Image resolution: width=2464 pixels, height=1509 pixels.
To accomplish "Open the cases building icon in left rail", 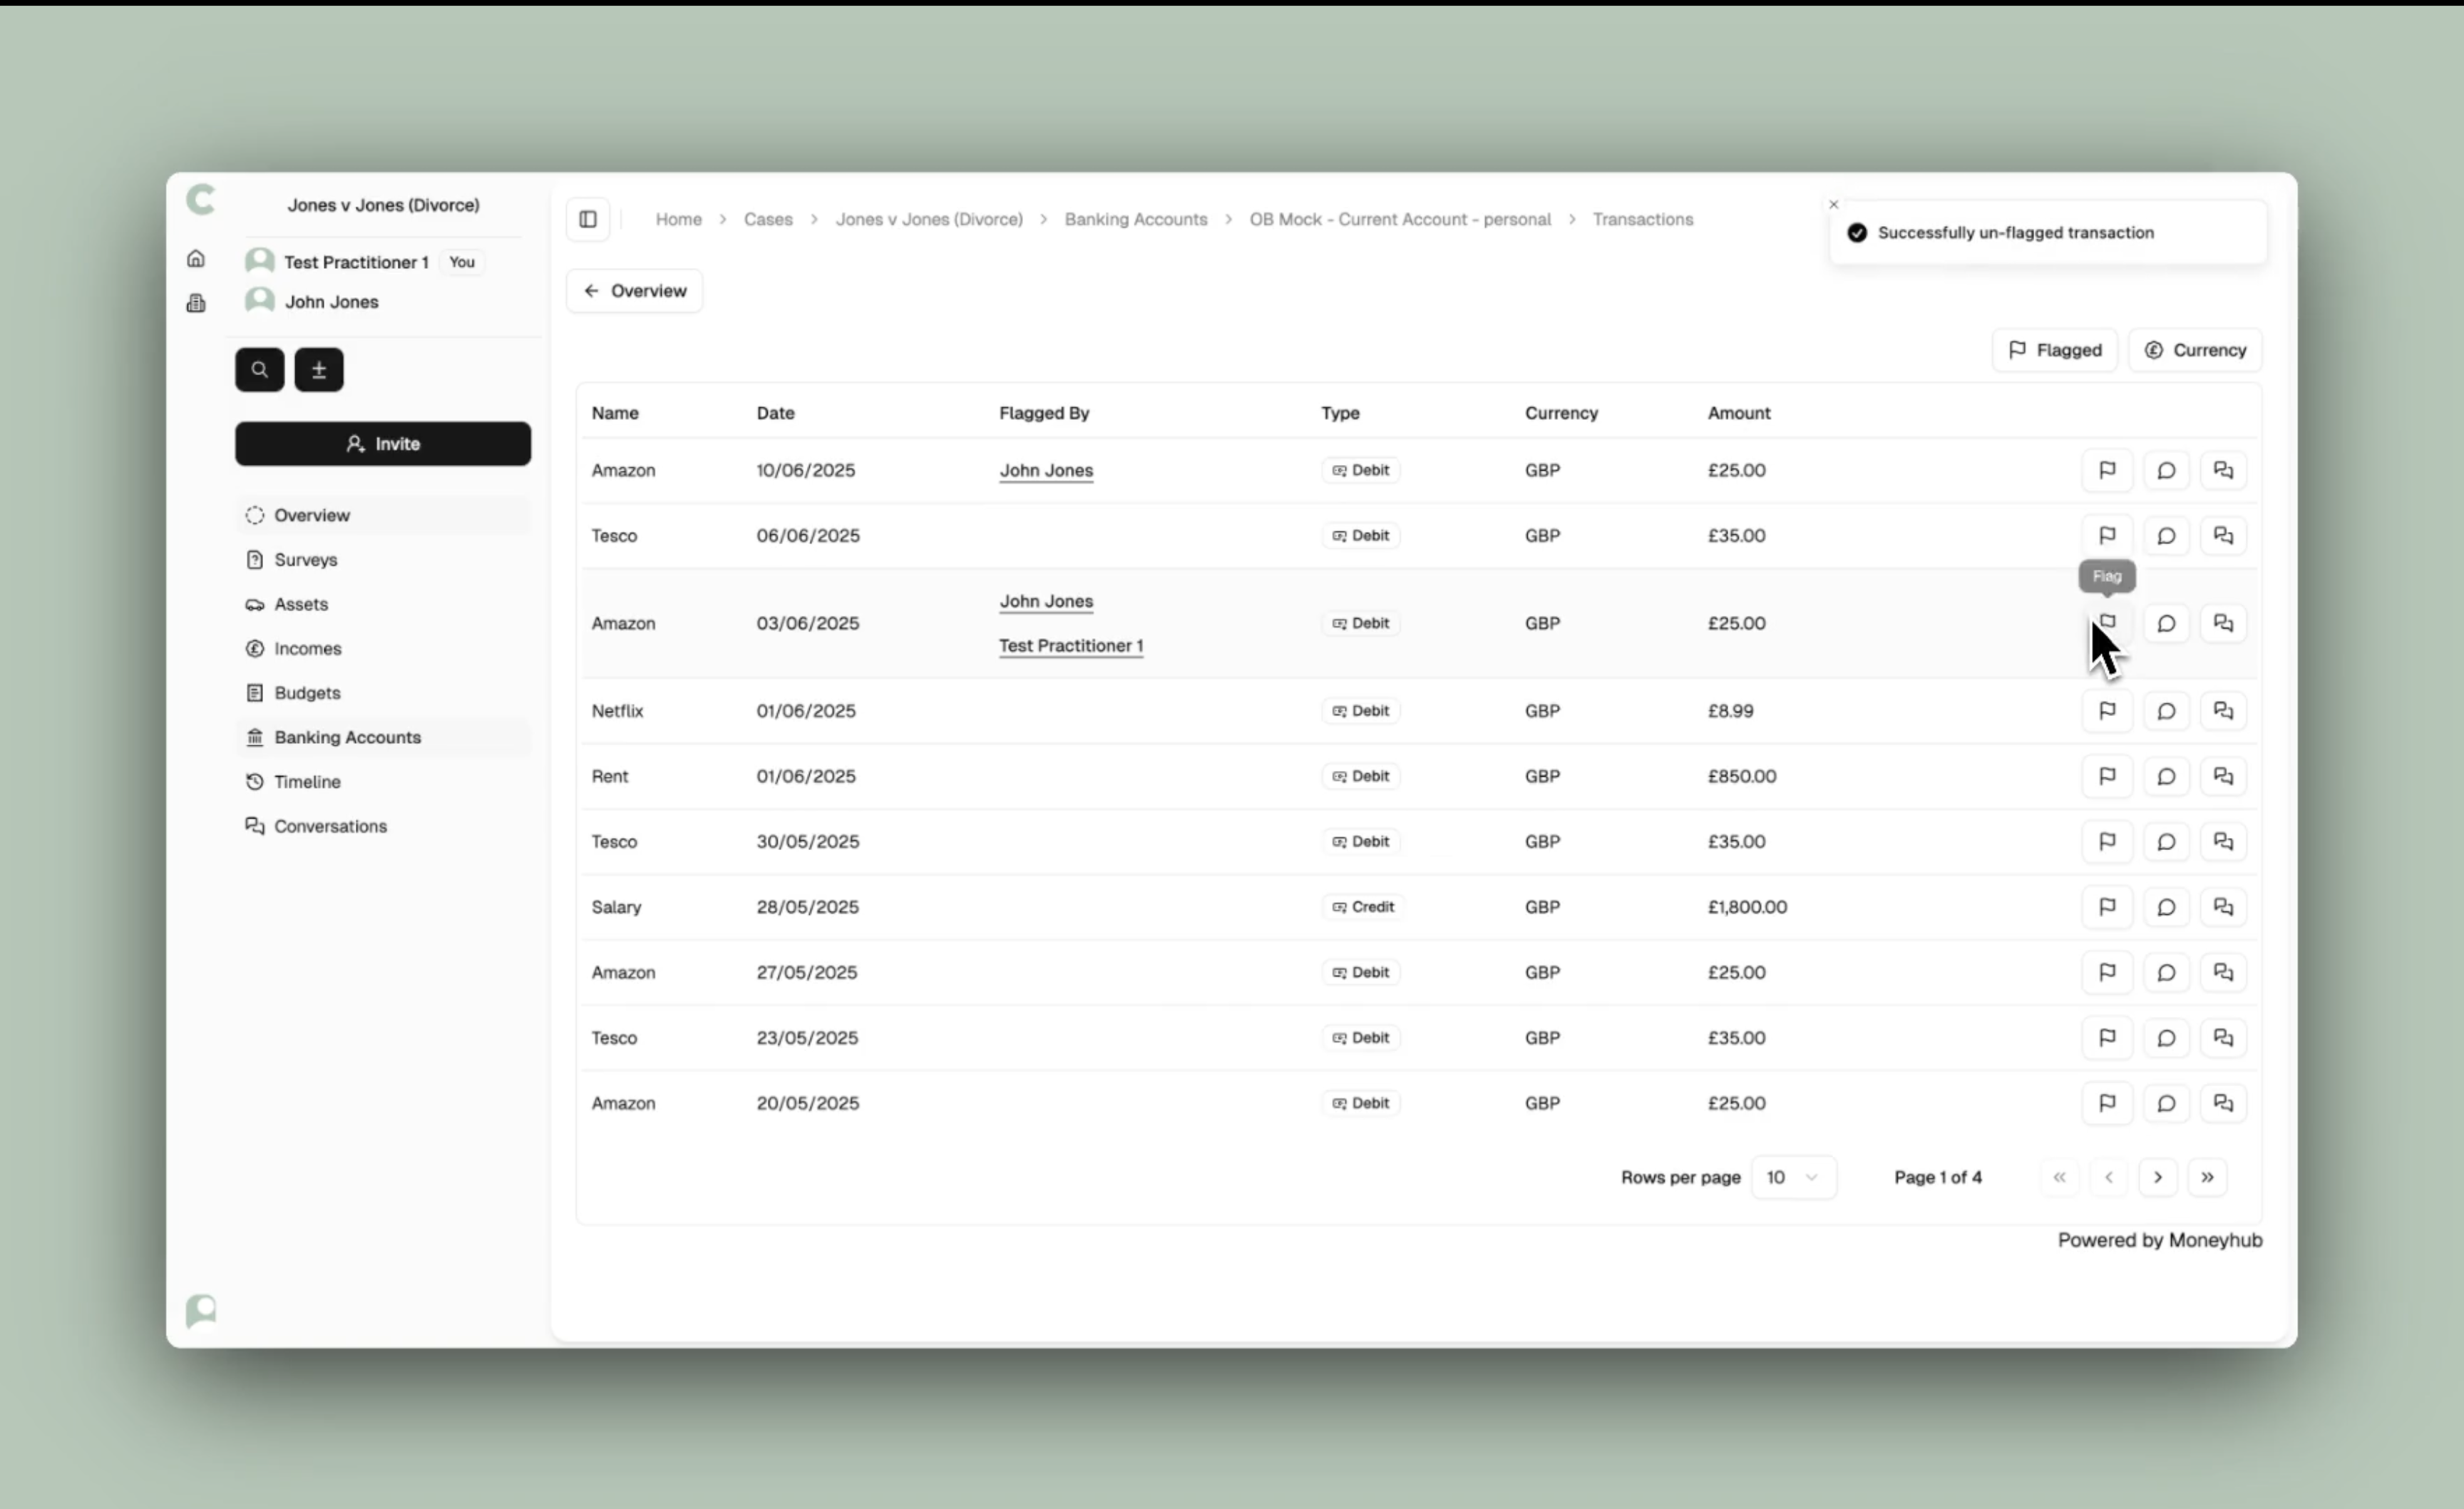I will (x=196, y=303).
